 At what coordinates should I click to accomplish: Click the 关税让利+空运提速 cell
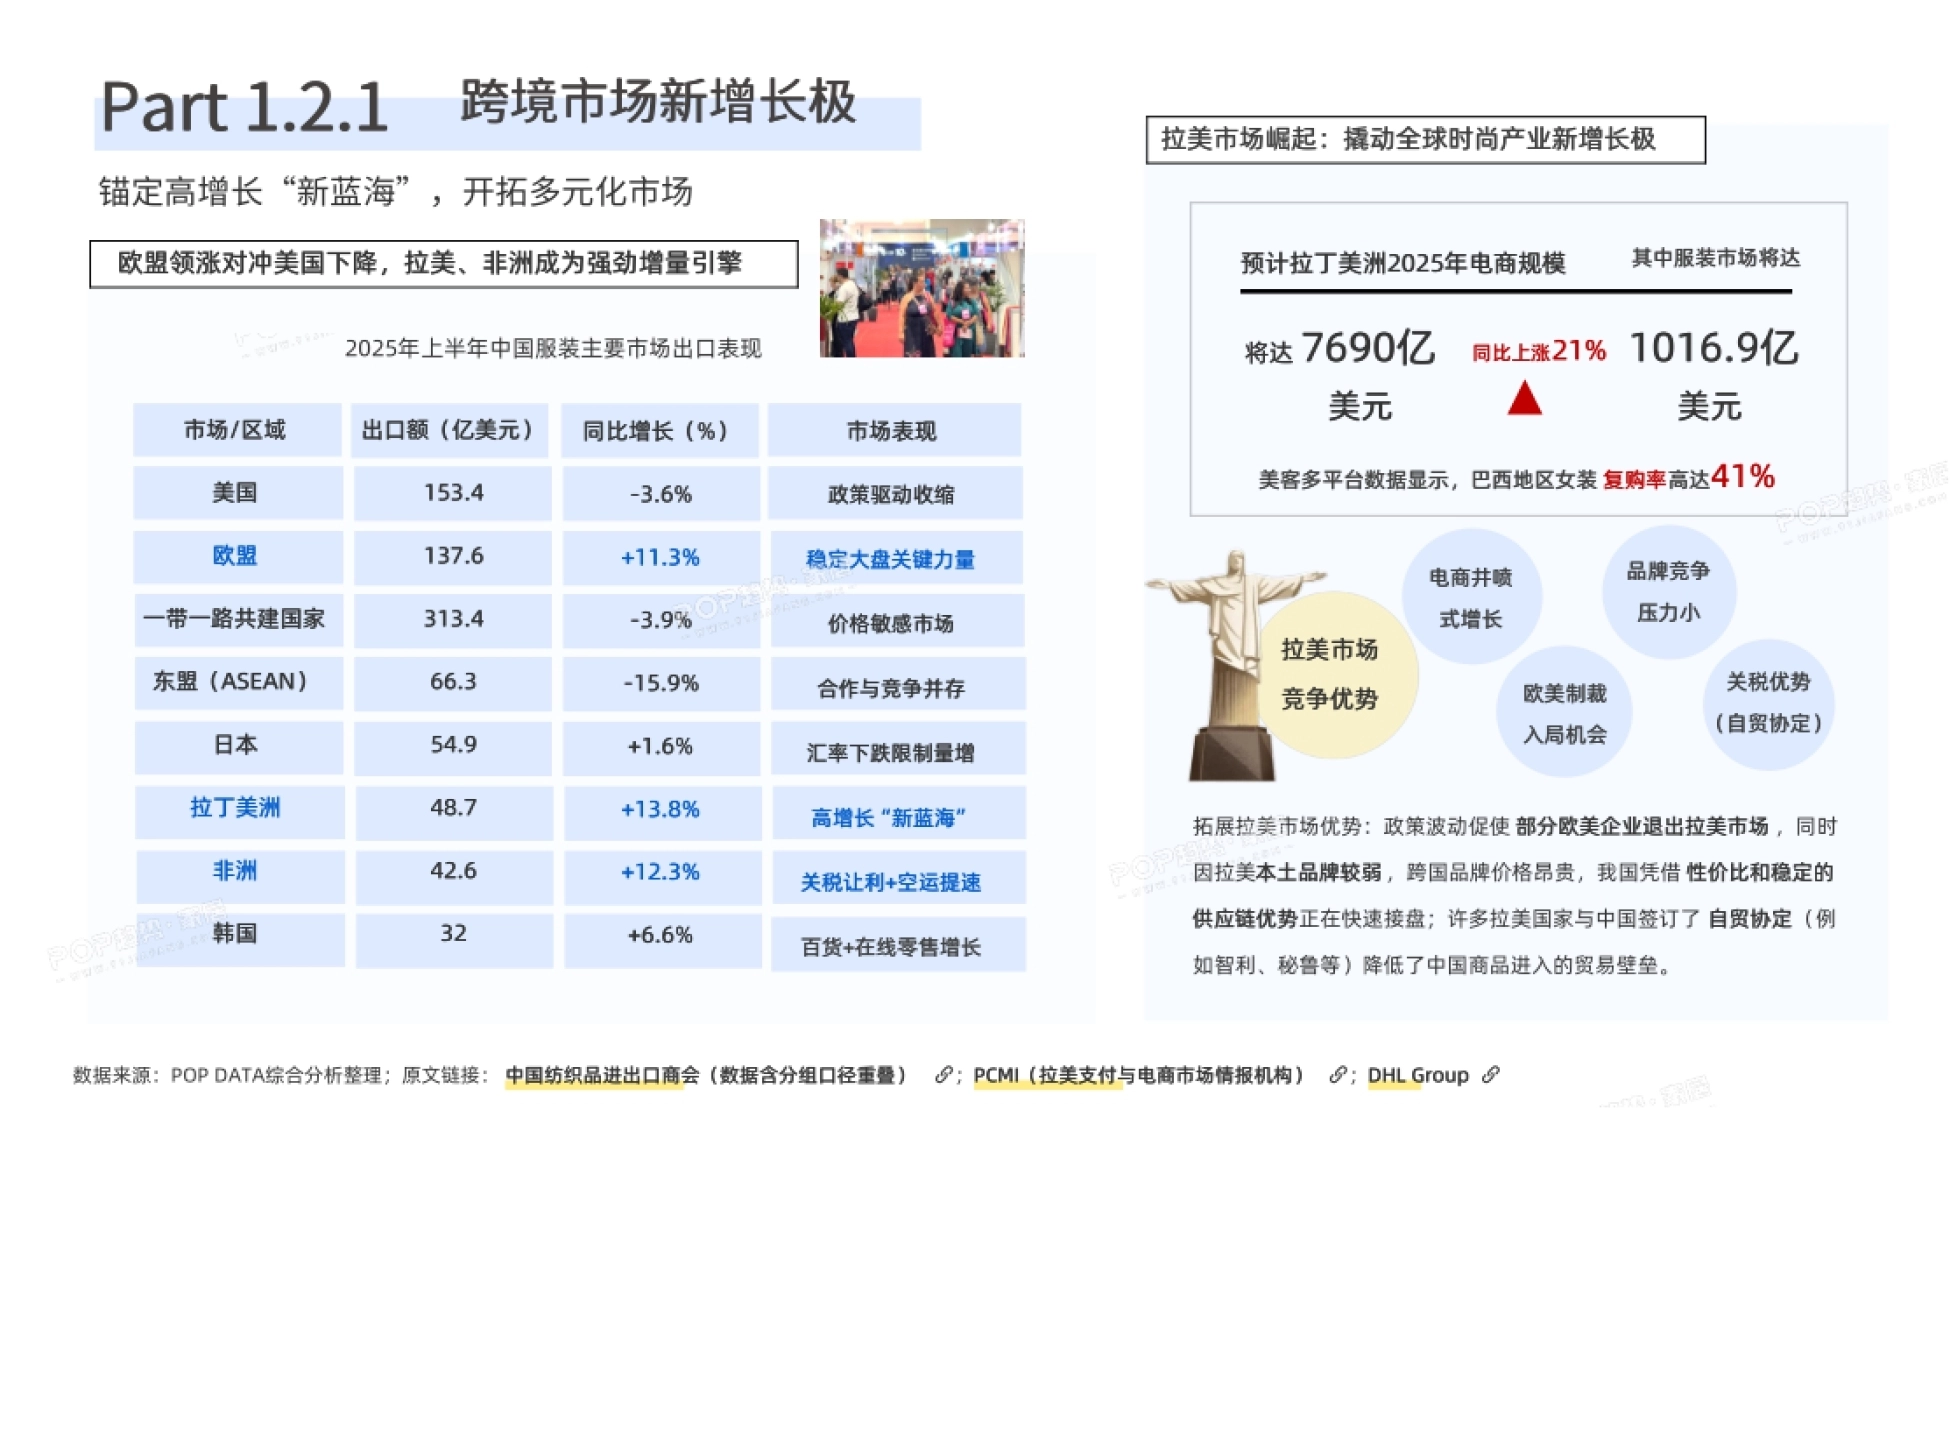click(898, 878)
